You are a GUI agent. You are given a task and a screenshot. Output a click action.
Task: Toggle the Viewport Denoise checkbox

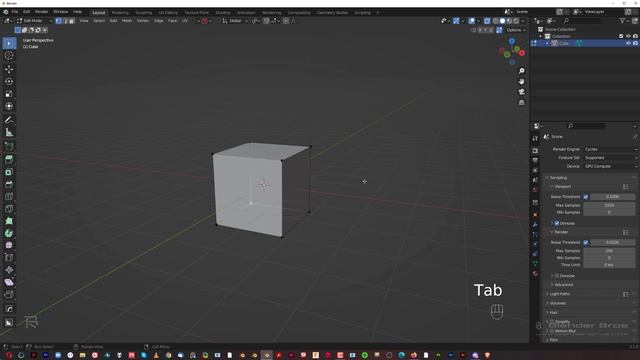point(557,223)
